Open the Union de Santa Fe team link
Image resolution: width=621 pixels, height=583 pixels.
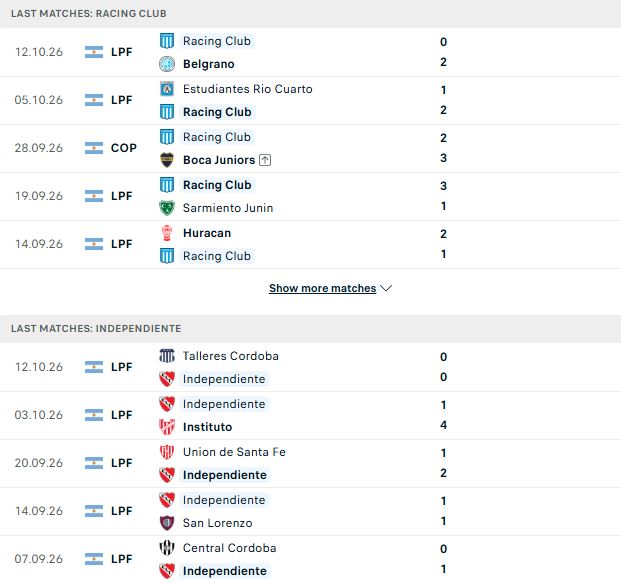click(234, 452)
